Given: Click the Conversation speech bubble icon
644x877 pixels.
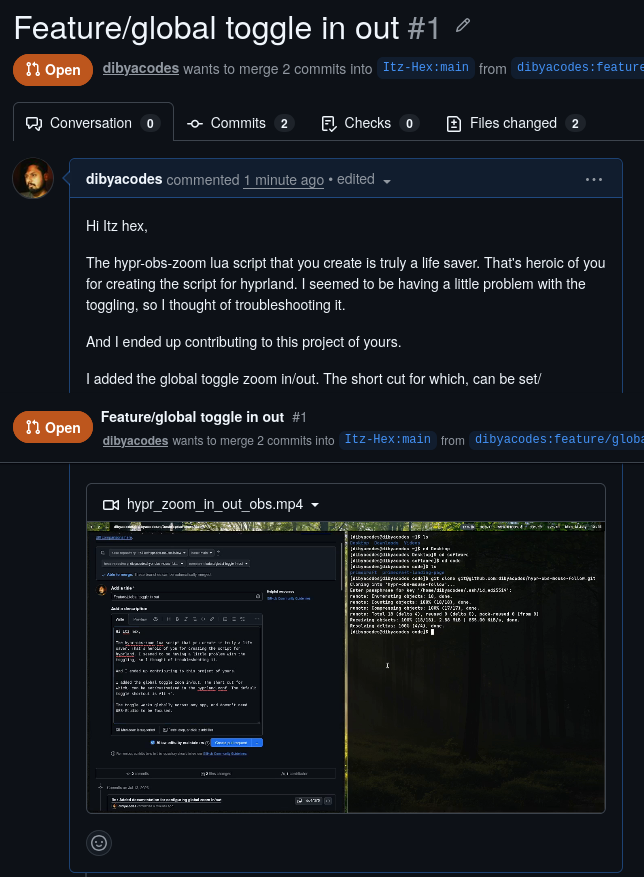Looking at the screenshot, I should (x=34, y=124).
